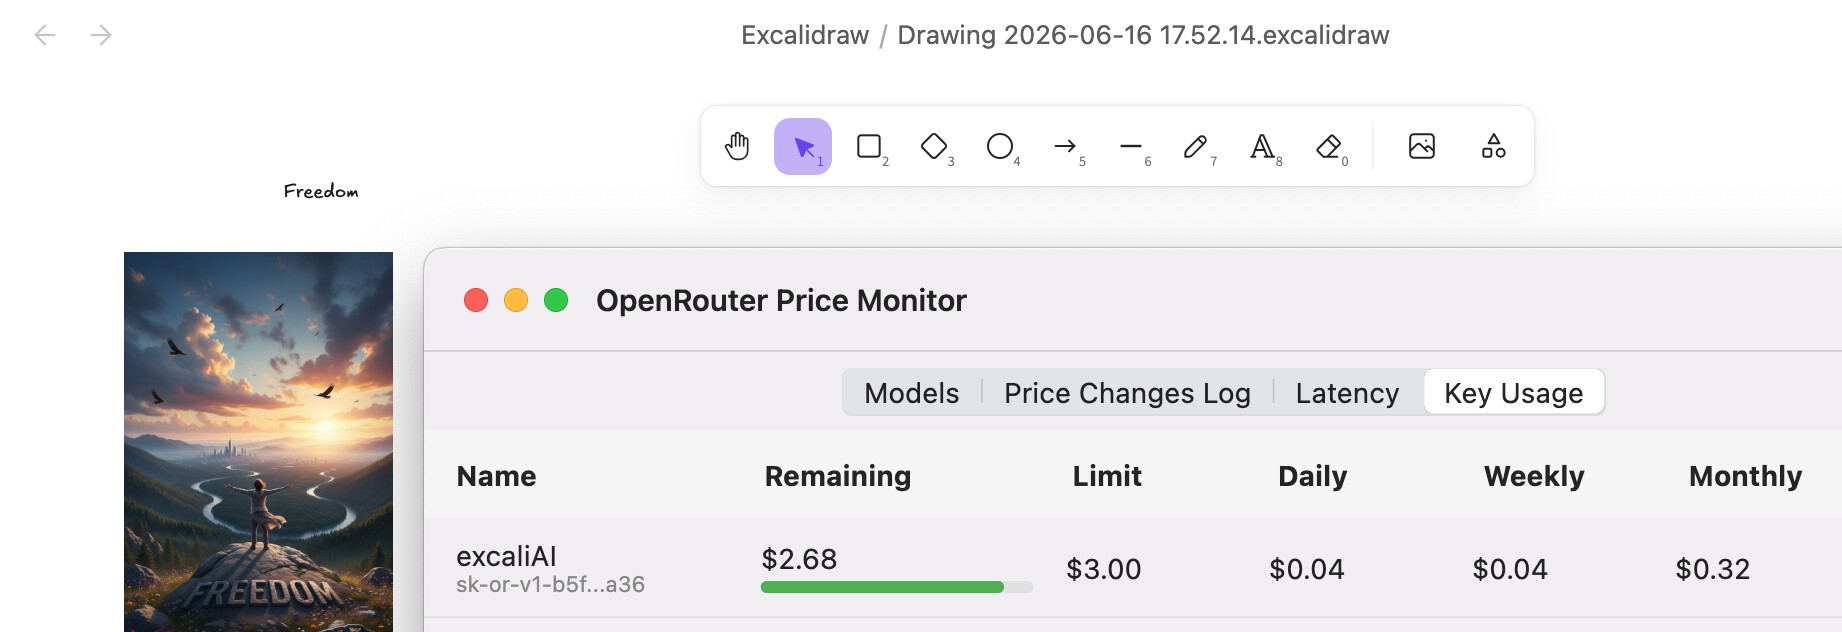
Task: Switch to the Models tab
Action: click(912, 393)
